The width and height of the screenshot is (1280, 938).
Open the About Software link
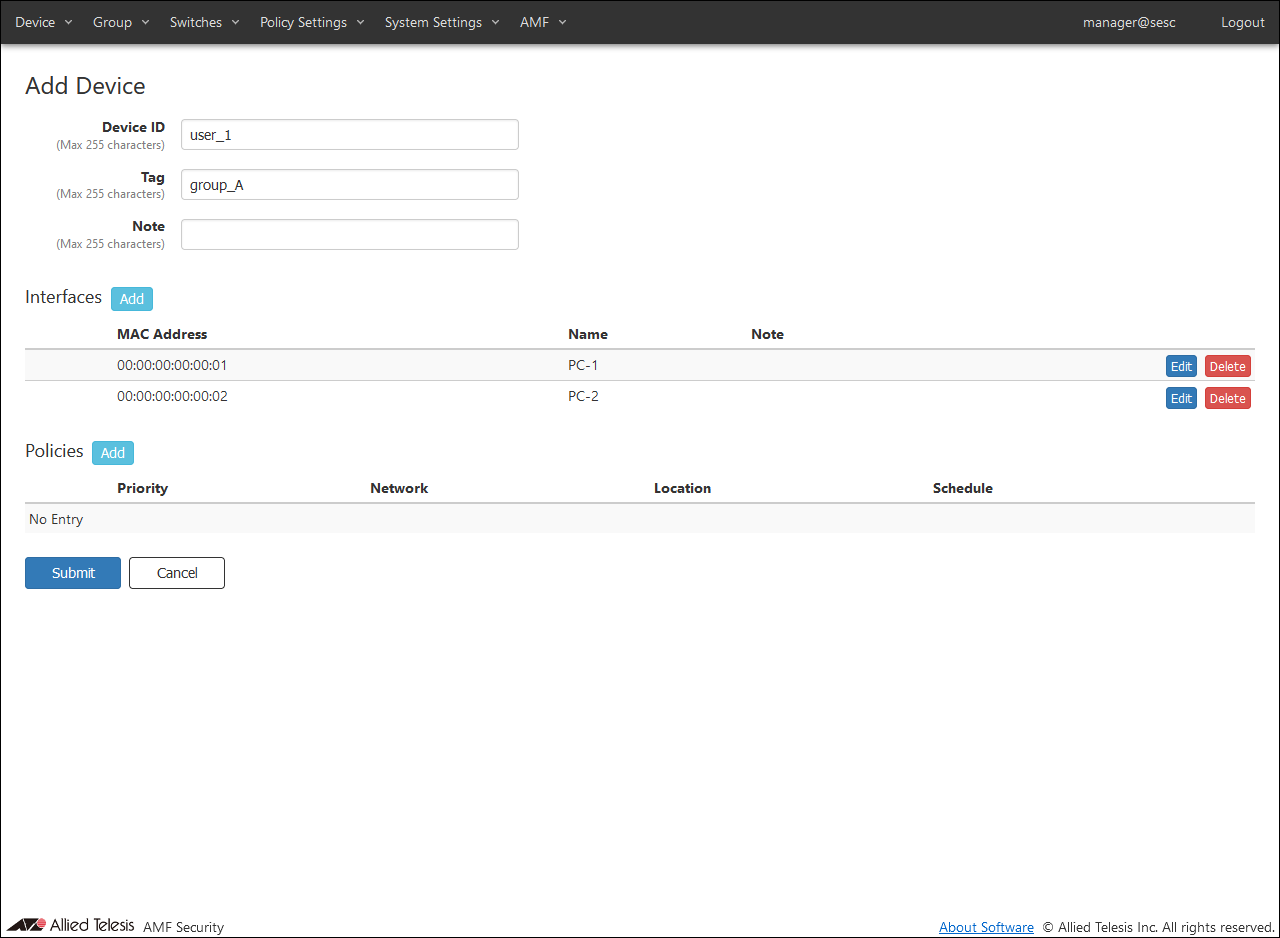coord(986,927)
